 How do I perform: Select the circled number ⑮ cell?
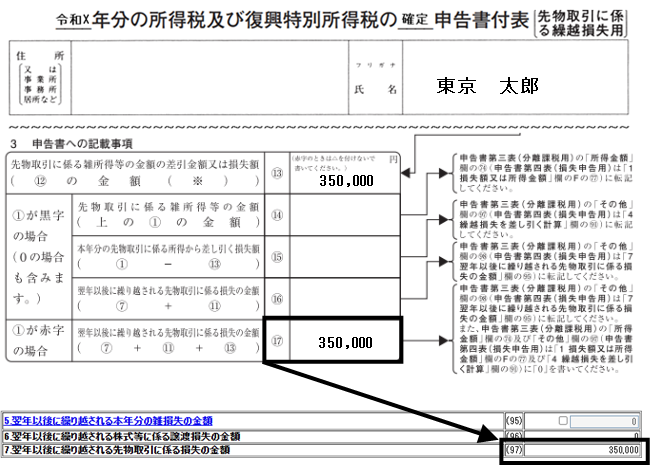277,257
